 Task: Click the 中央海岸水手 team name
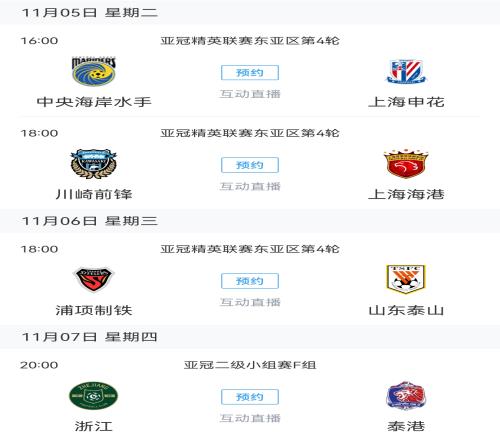(x=94, y=102)
